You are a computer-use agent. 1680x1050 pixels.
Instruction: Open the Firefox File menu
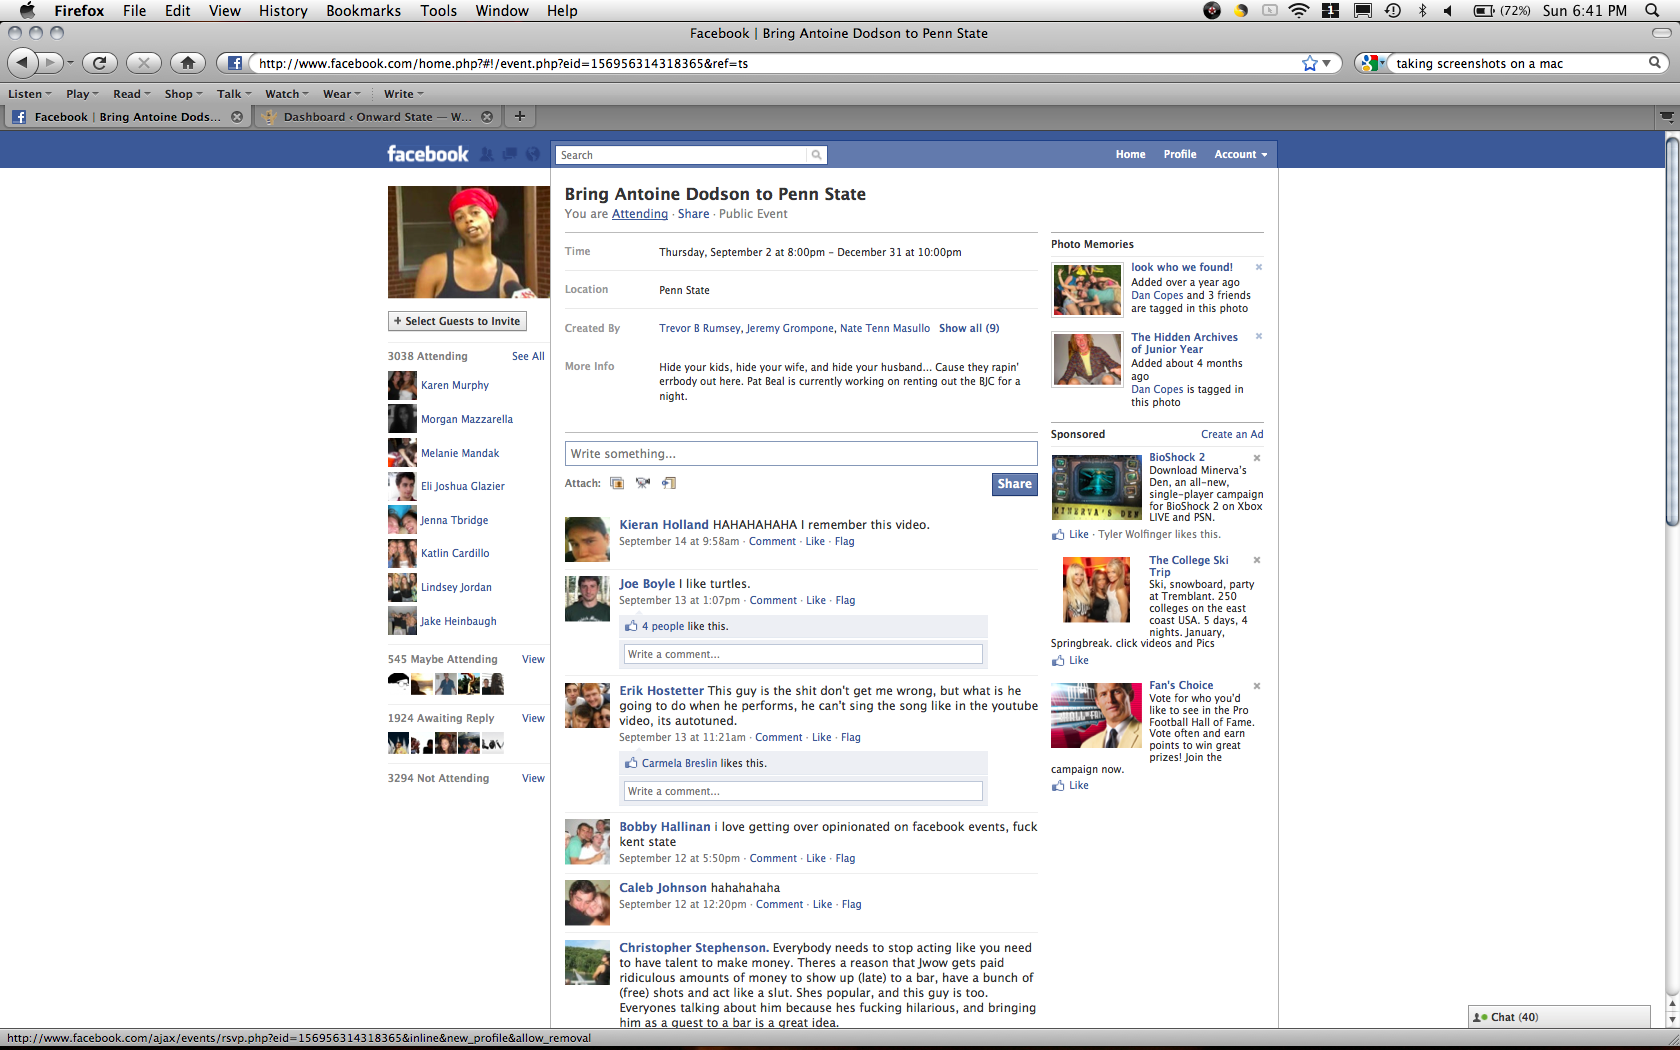point(134,11)
